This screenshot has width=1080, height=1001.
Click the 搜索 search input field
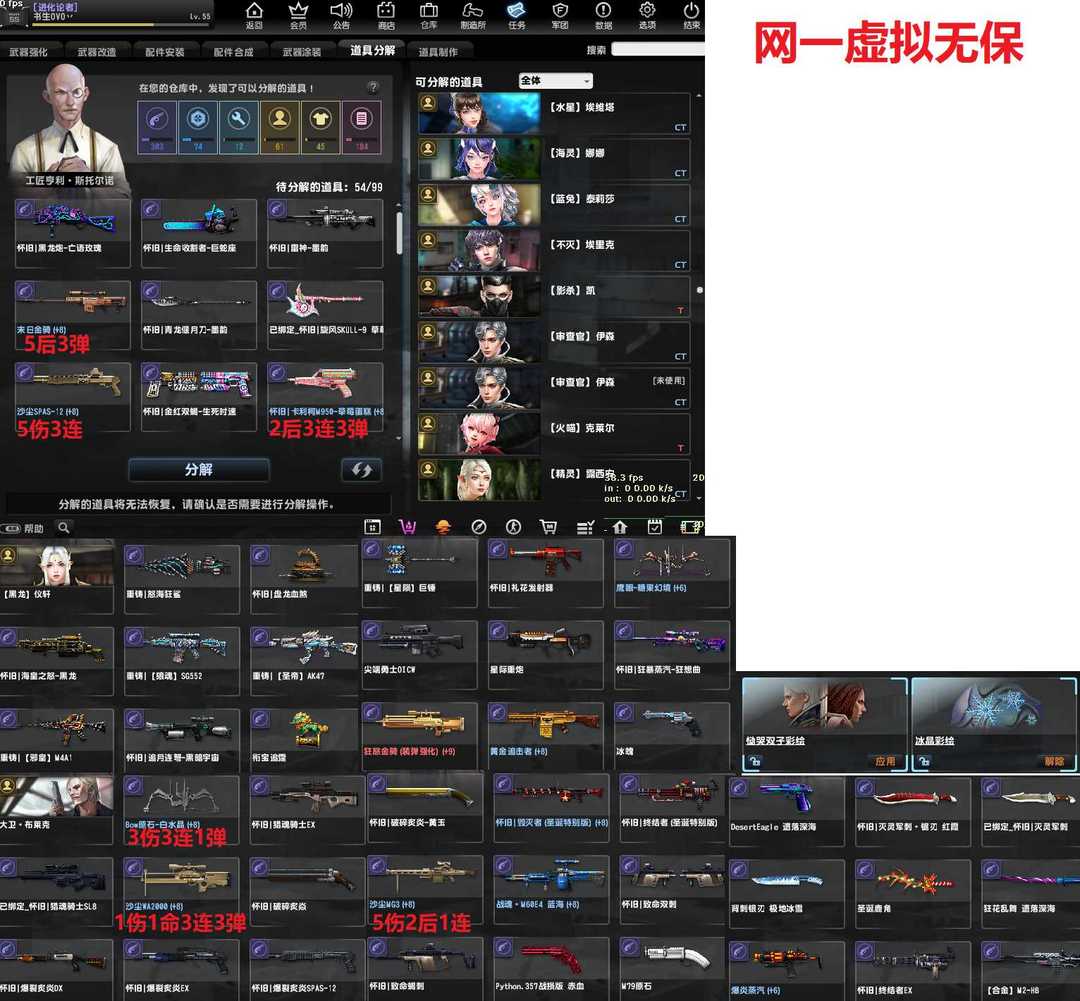point(658,49)
